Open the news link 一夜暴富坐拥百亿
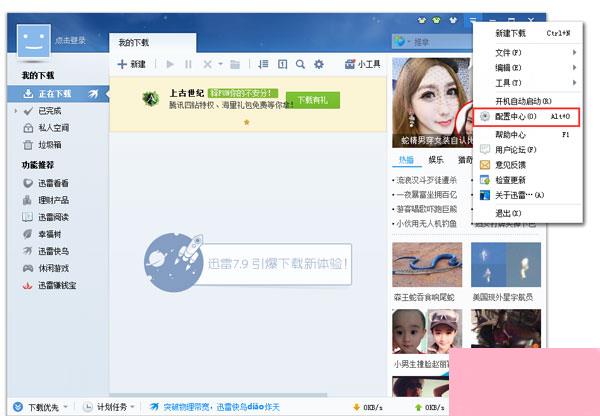The image size is (600, 416). tap(426, 195)
